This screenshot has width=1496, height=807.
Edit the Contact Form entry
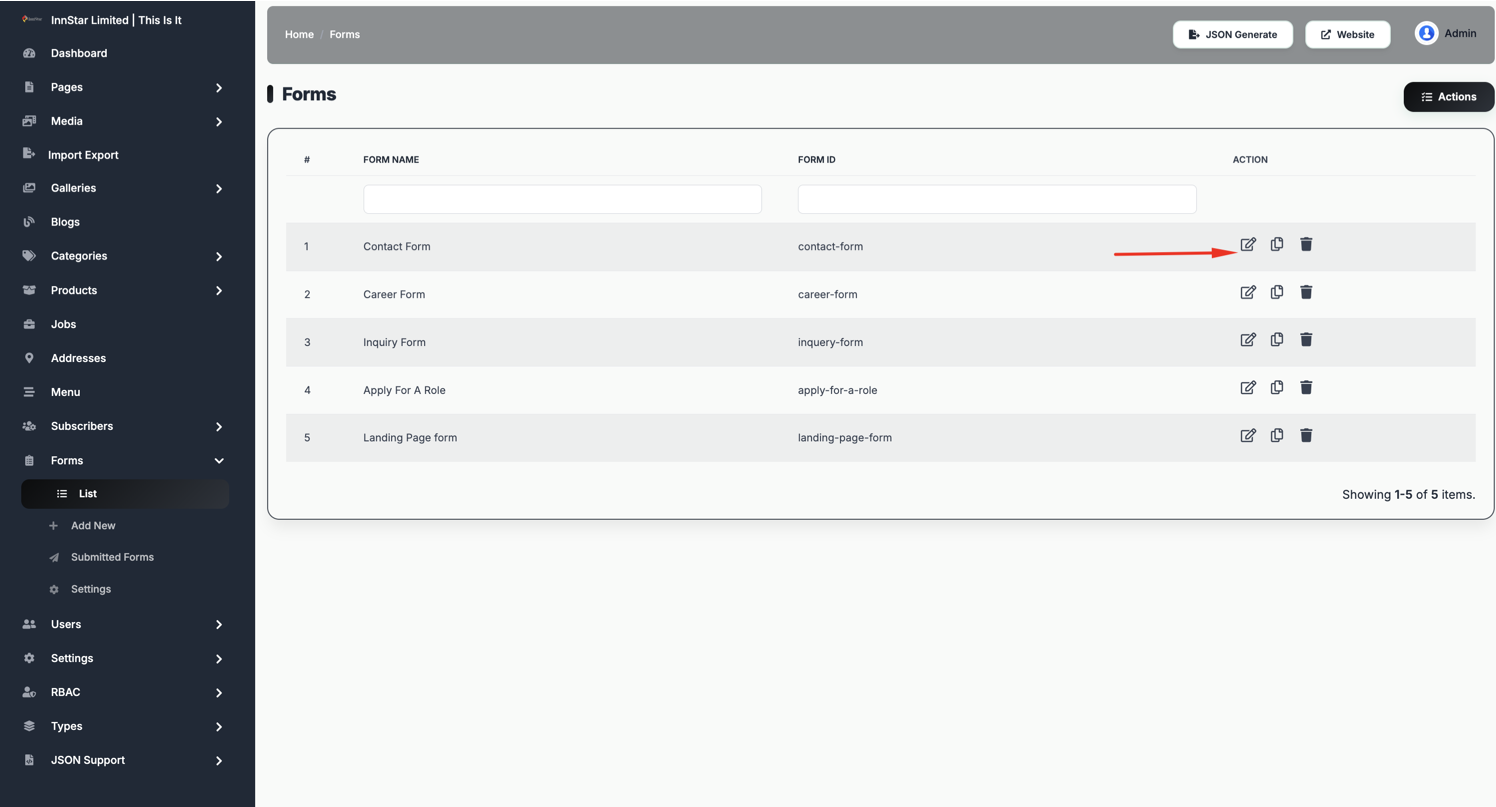1248,244
